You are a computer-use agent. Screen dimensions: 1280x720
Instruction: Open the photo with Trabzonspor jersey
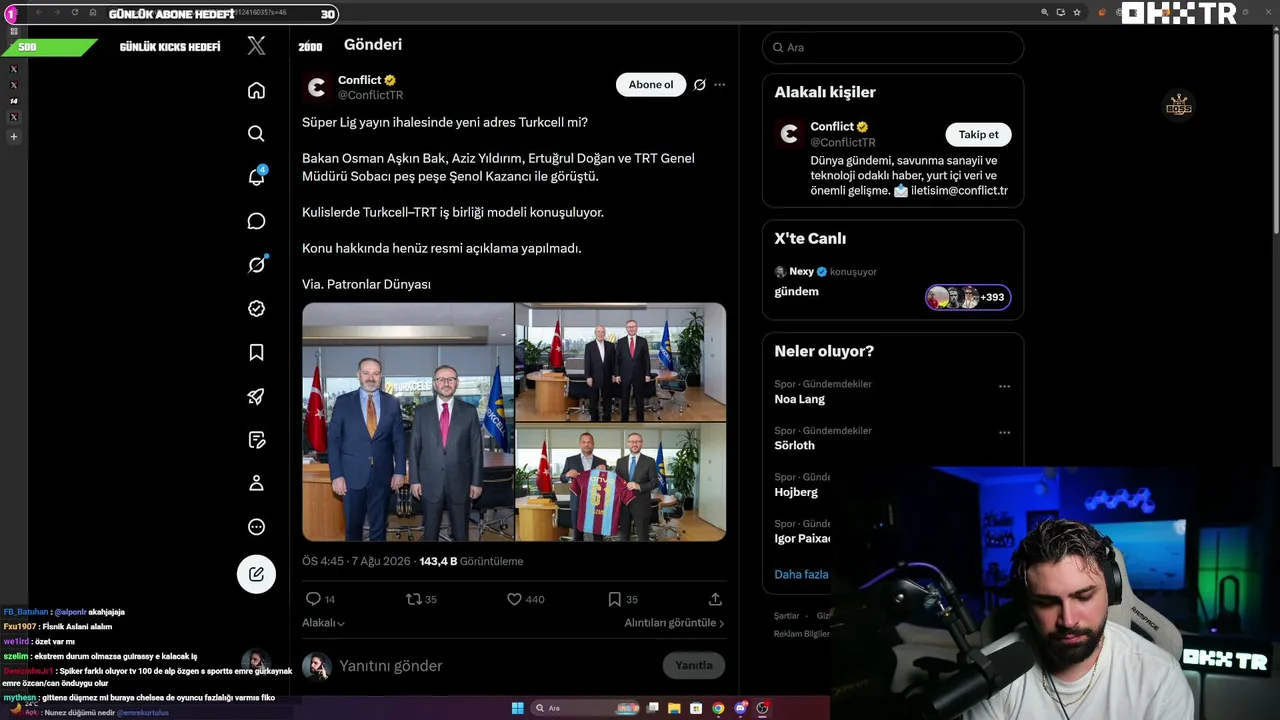pos(621,482)
